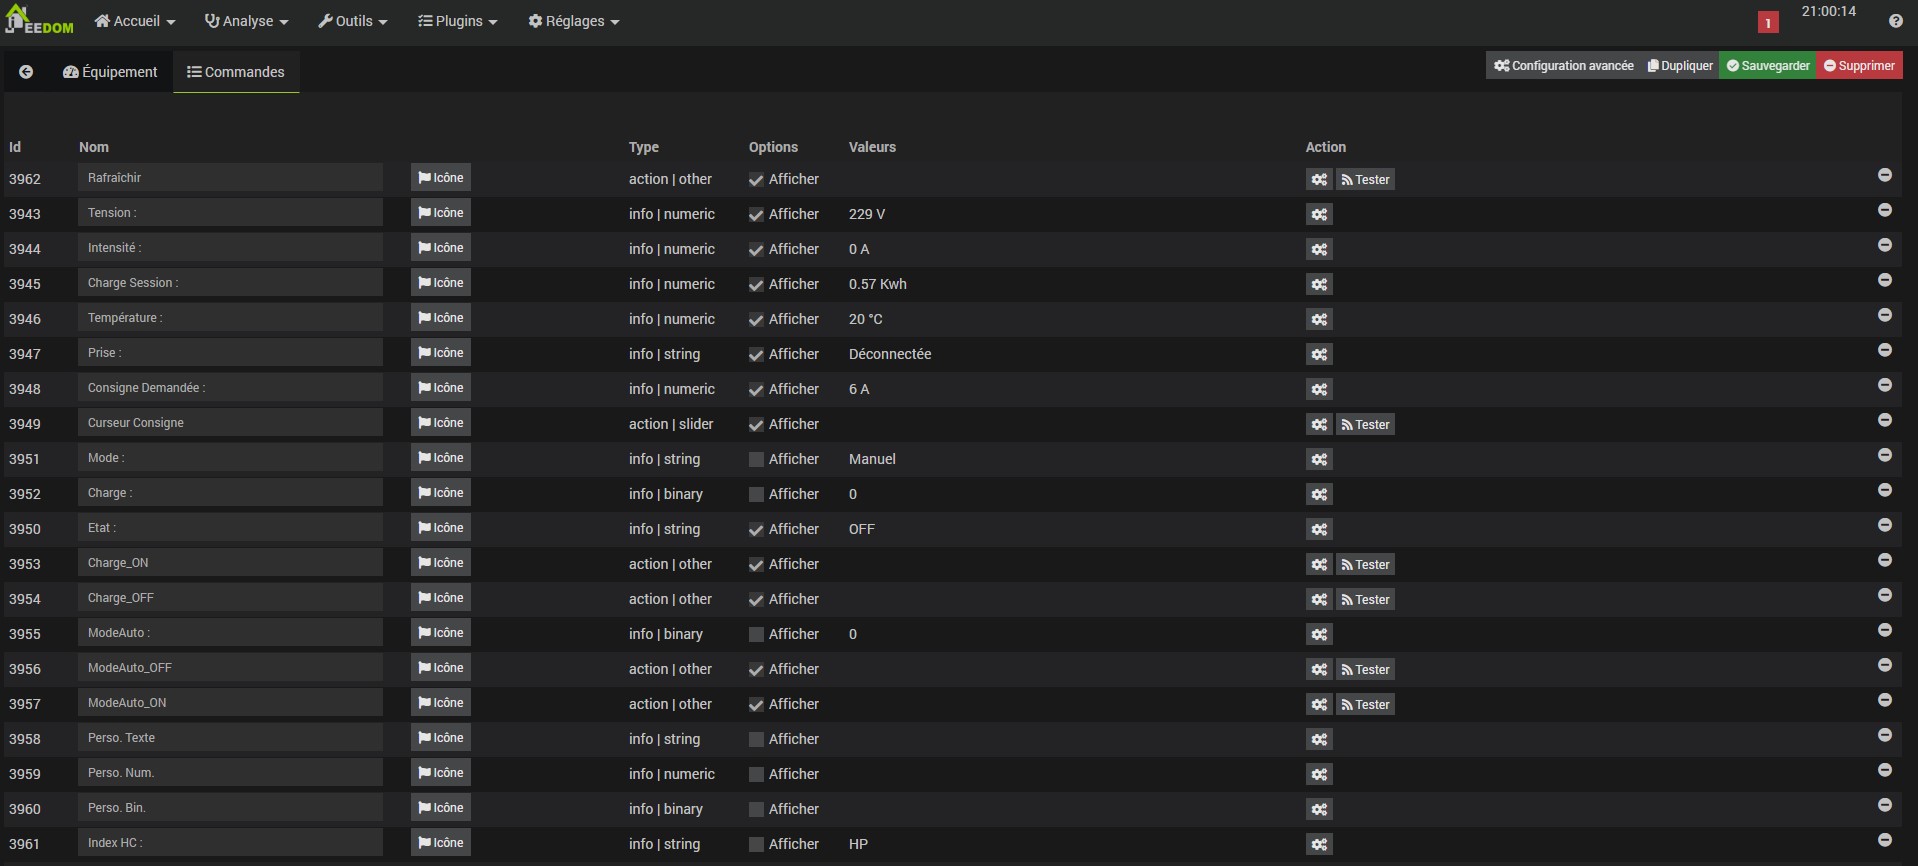Edit the Perso. Num. name field
This screenshot has height=866, width=1918.
coord(231,773)
